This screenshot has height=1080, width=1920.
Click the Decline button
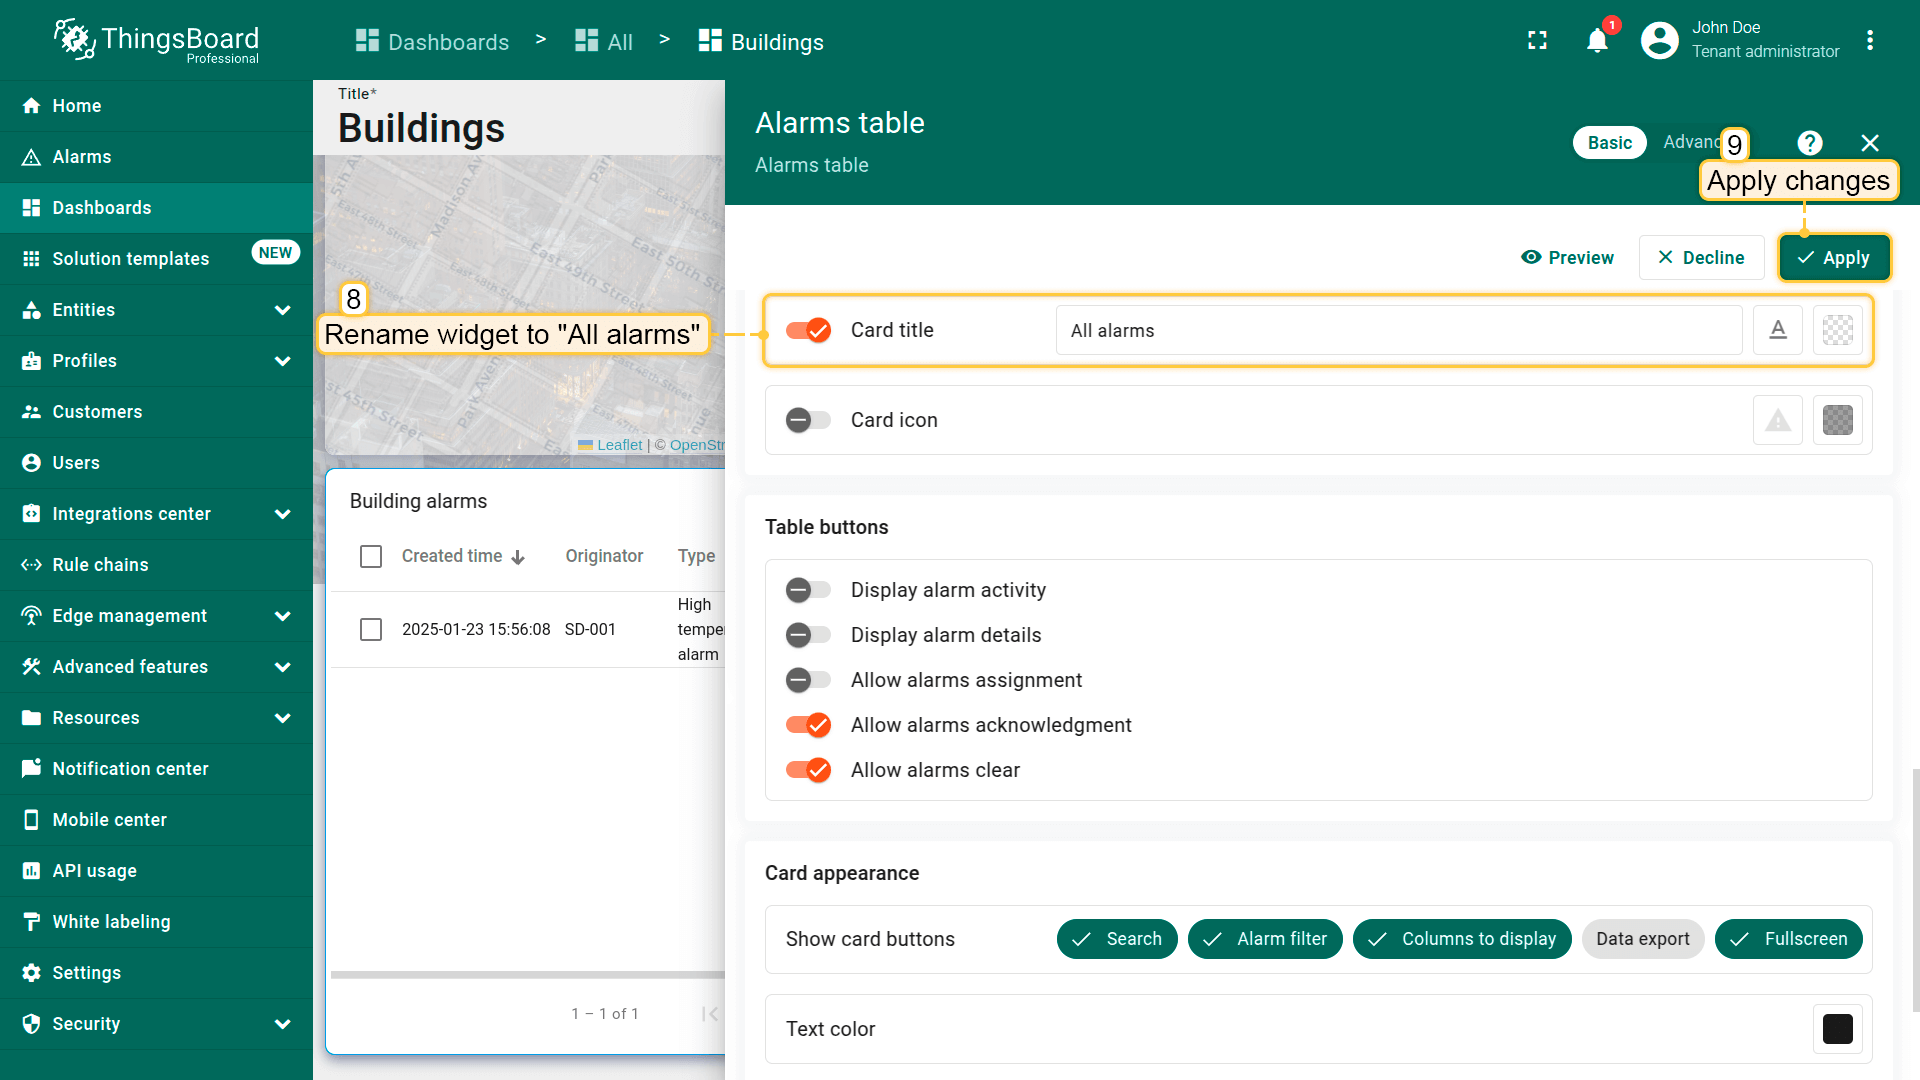[x=1701, y=258]
